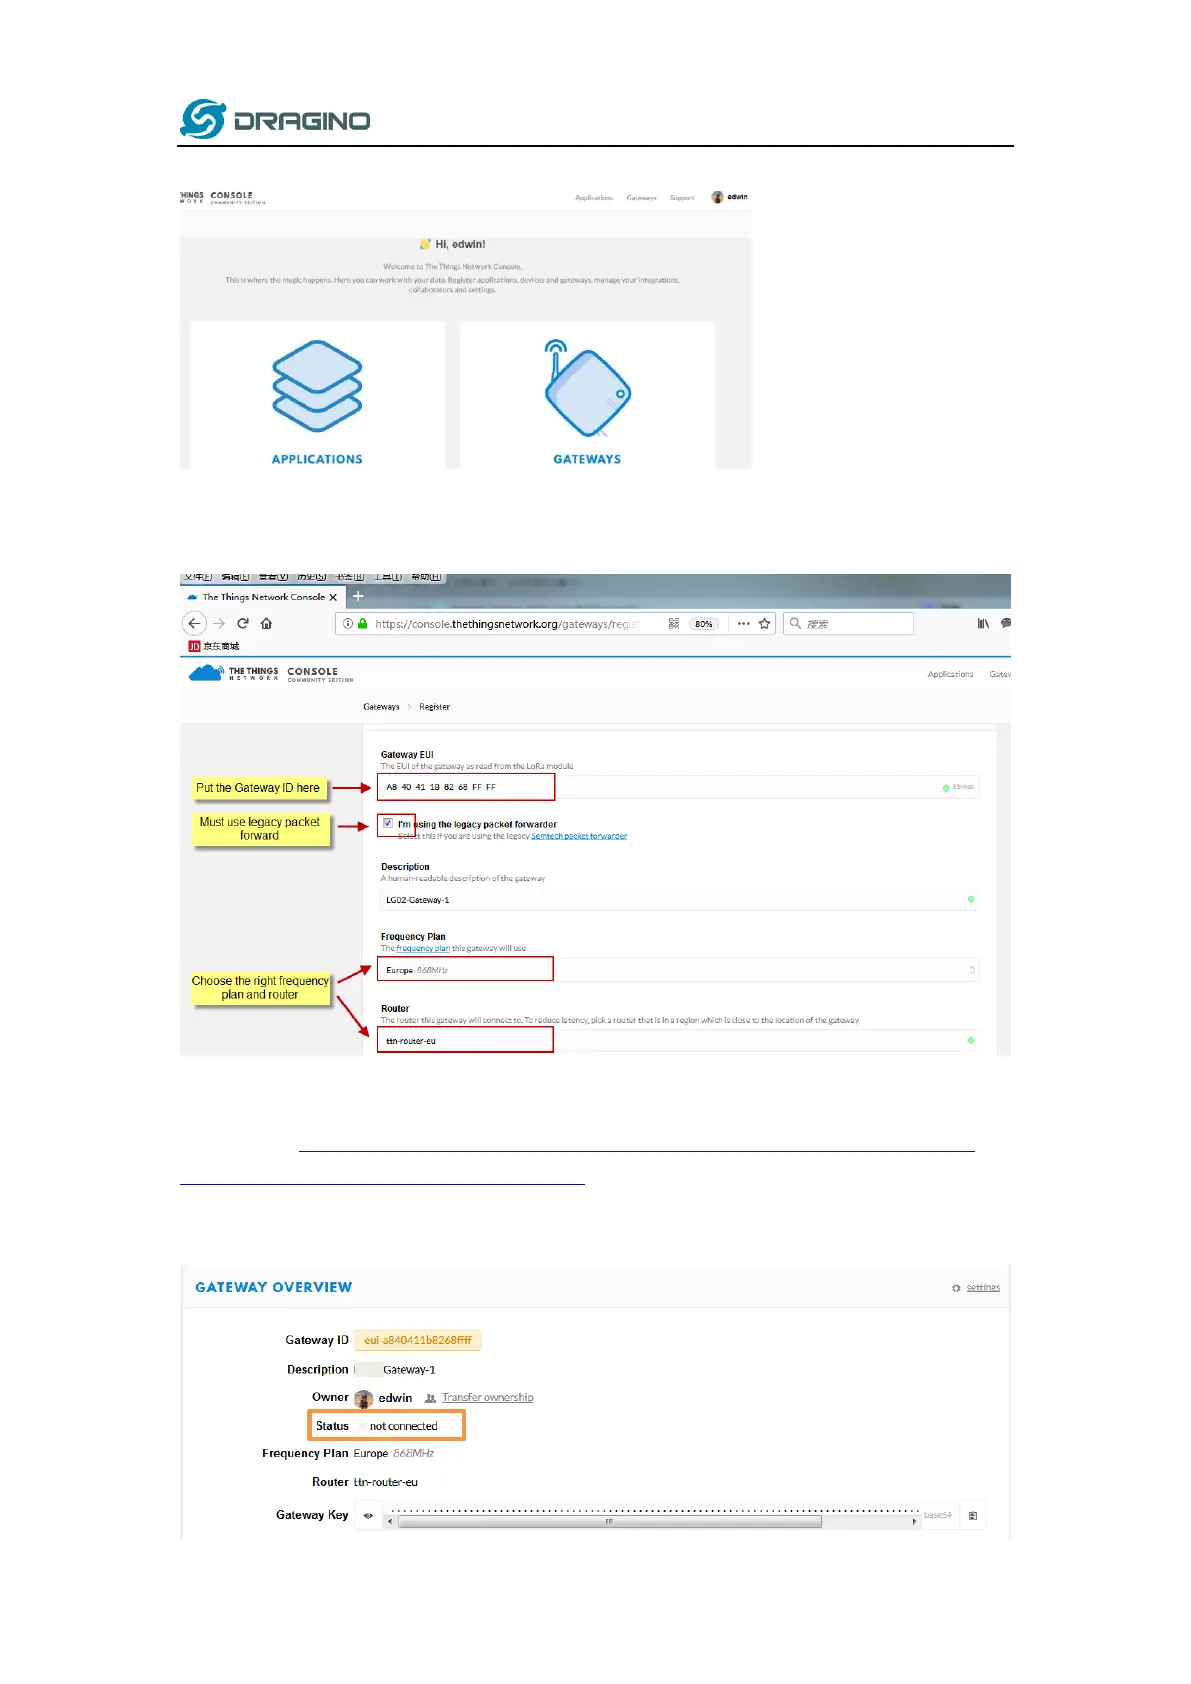Open the Semtech packet forwarder link
Image resolution: width=1191 pixels, height=1684 pixels.
(579, 836)
